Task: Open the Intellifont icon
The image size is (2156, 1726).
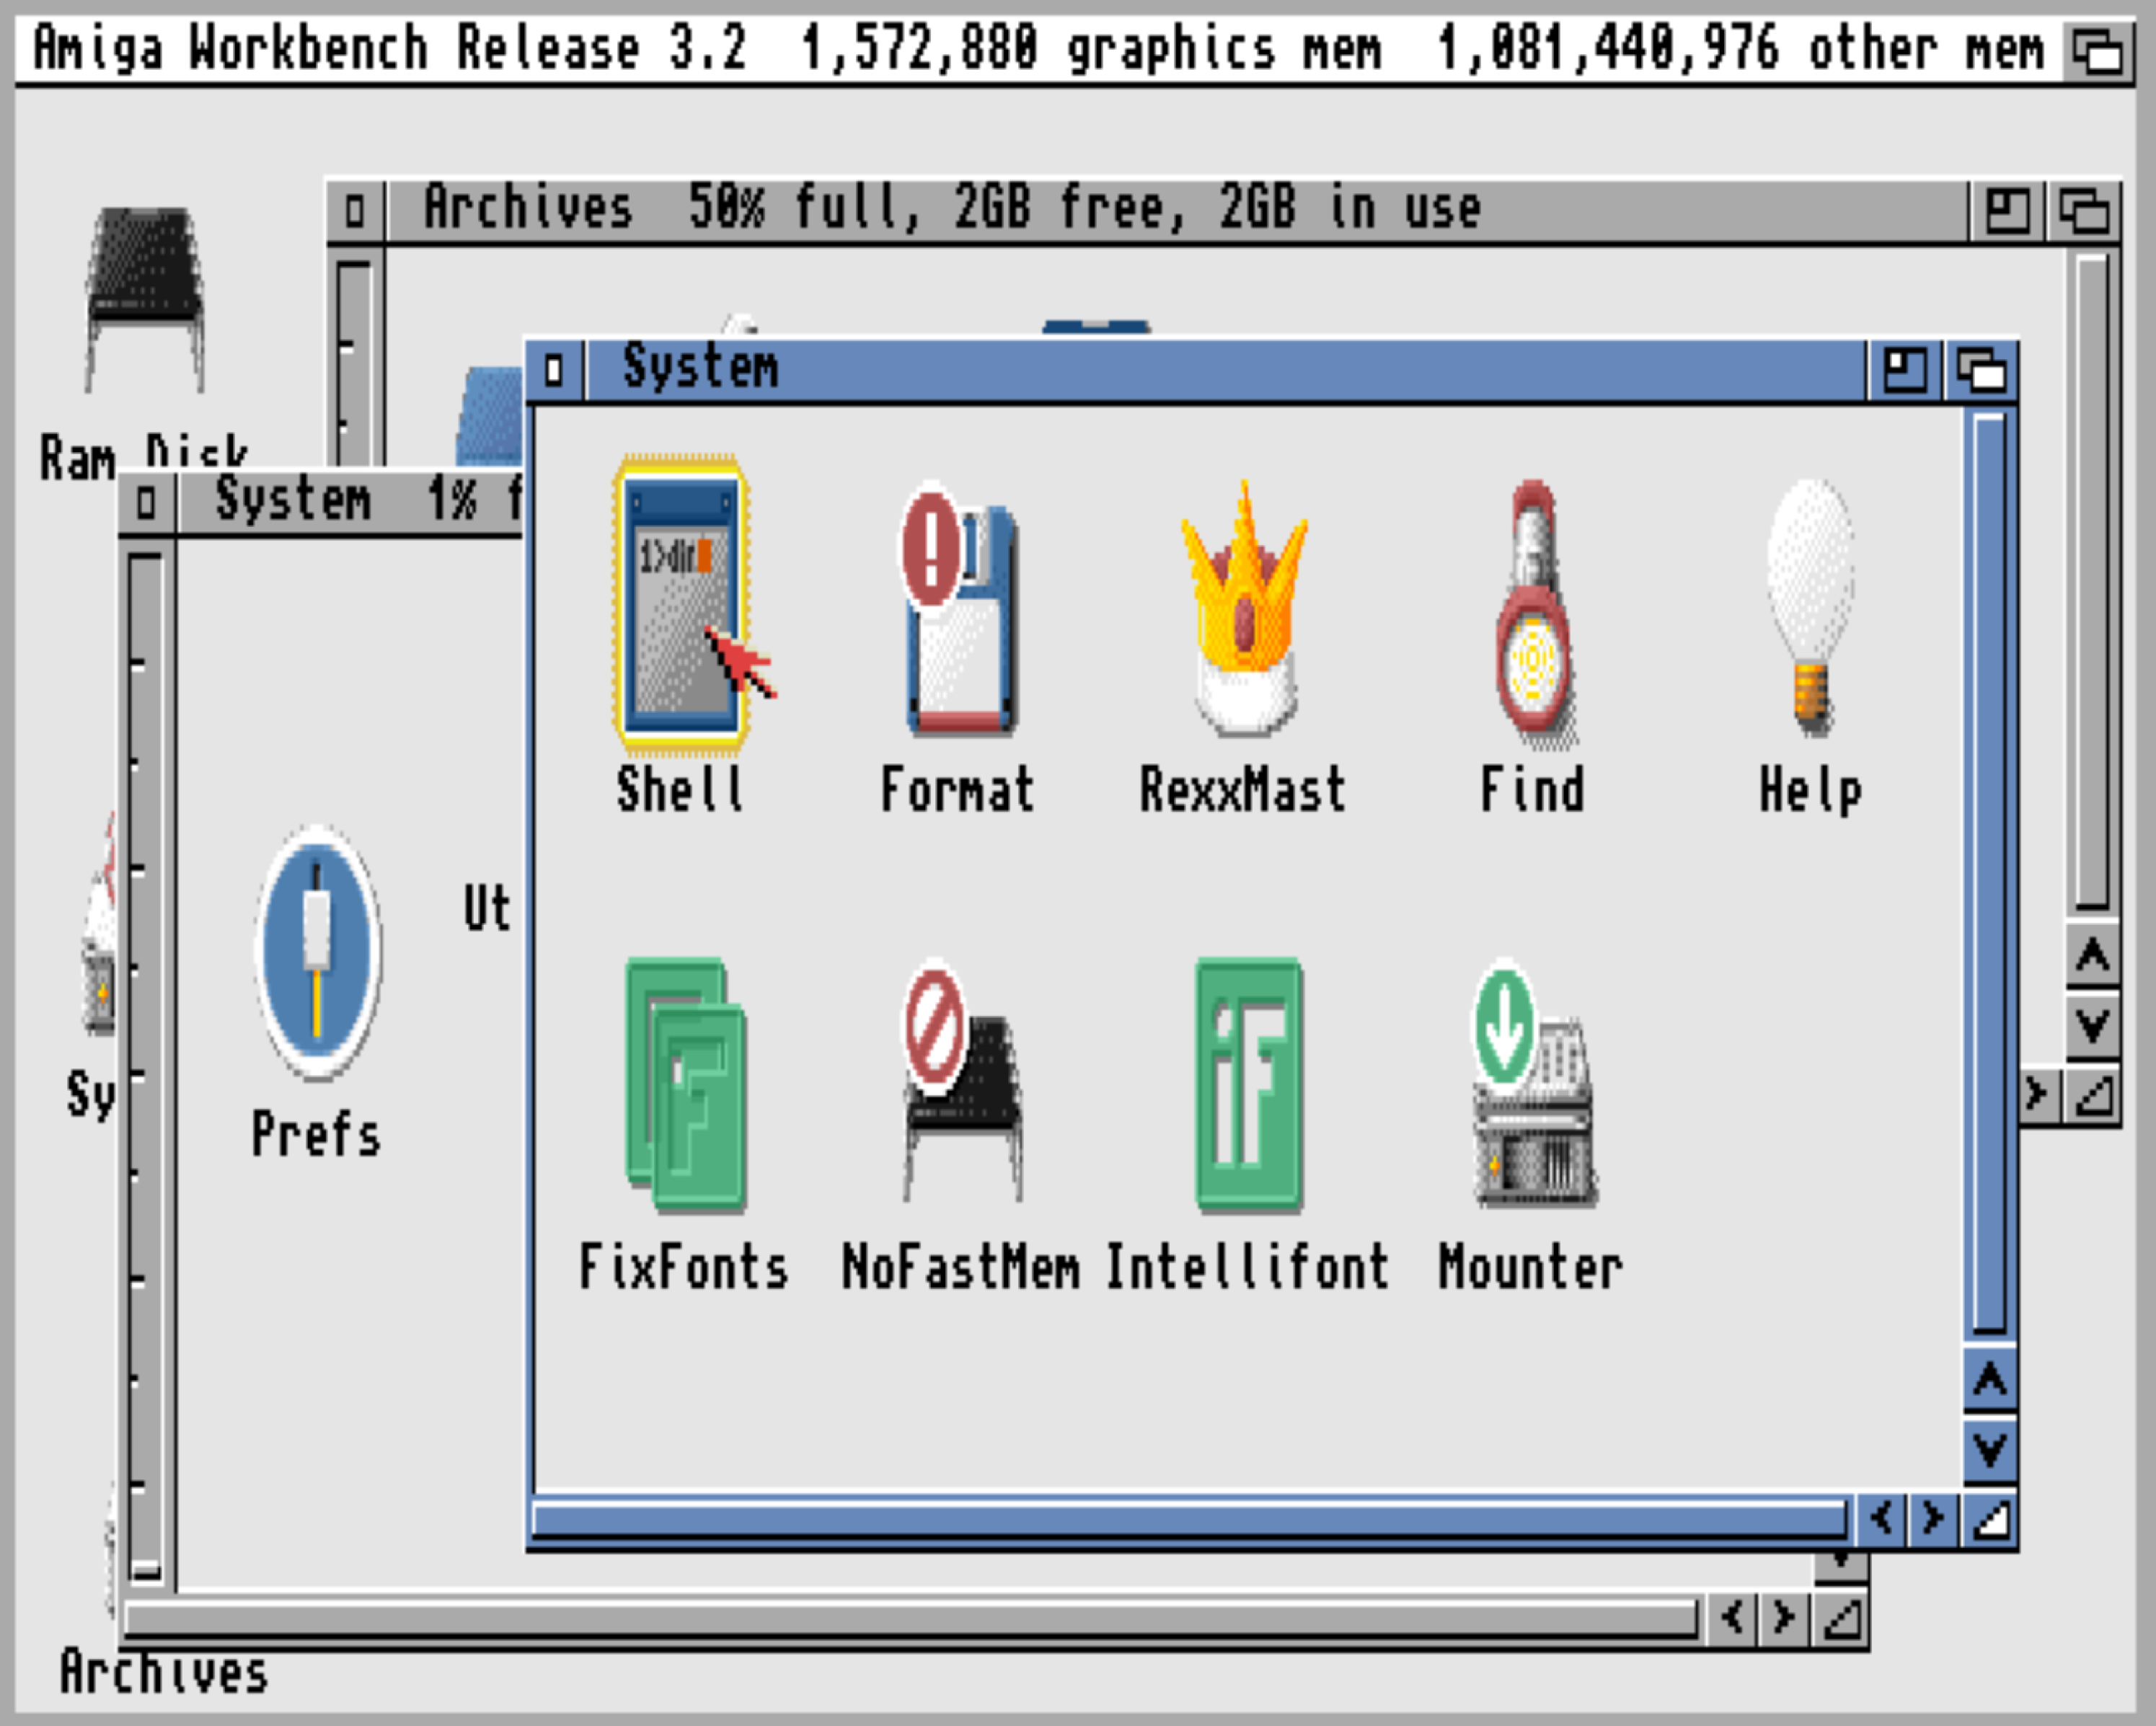Action: pyautogui.click(x=1248, y=1085)
